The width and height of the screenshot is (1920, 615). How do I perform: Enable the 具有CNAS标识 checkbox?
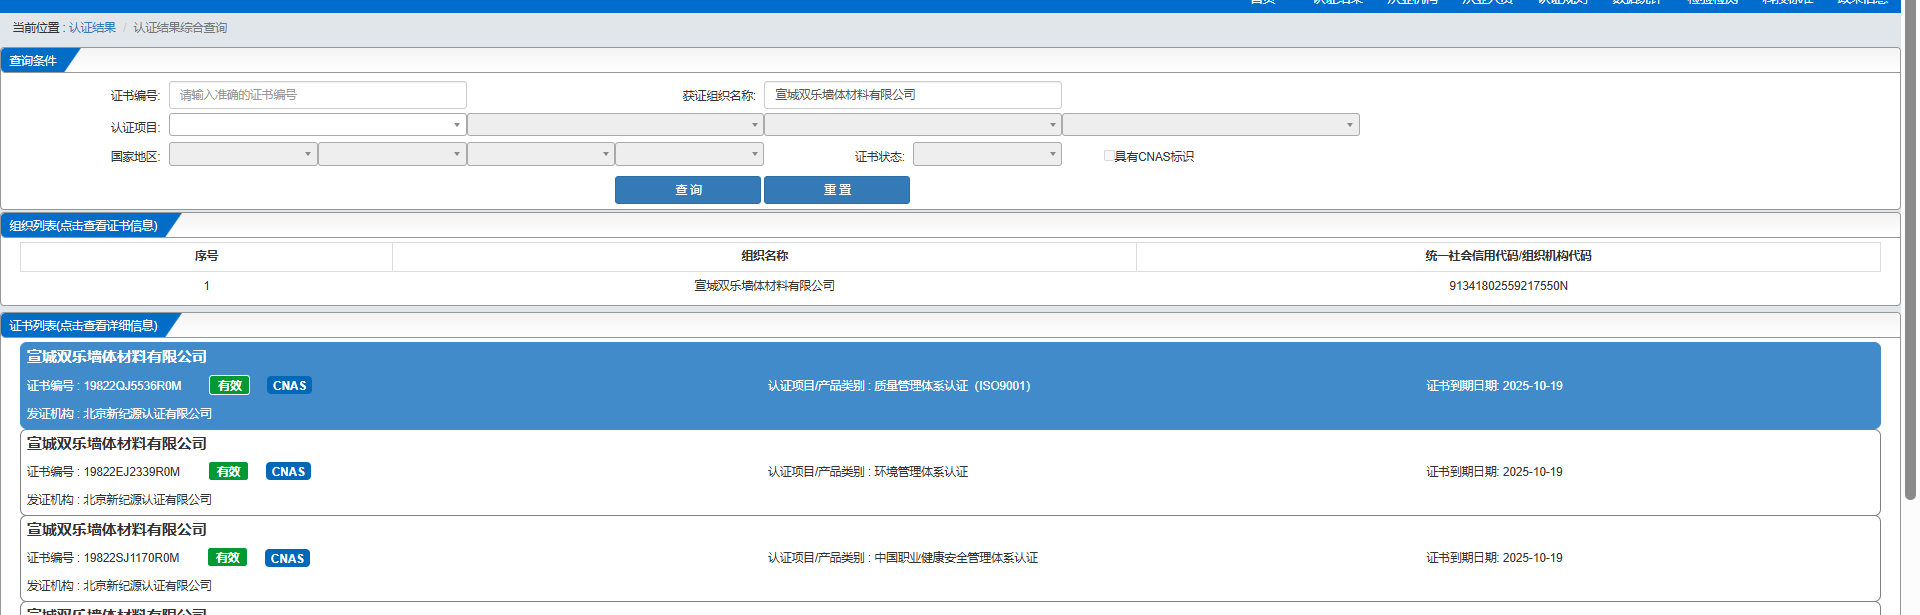[x=1108, y=156]
